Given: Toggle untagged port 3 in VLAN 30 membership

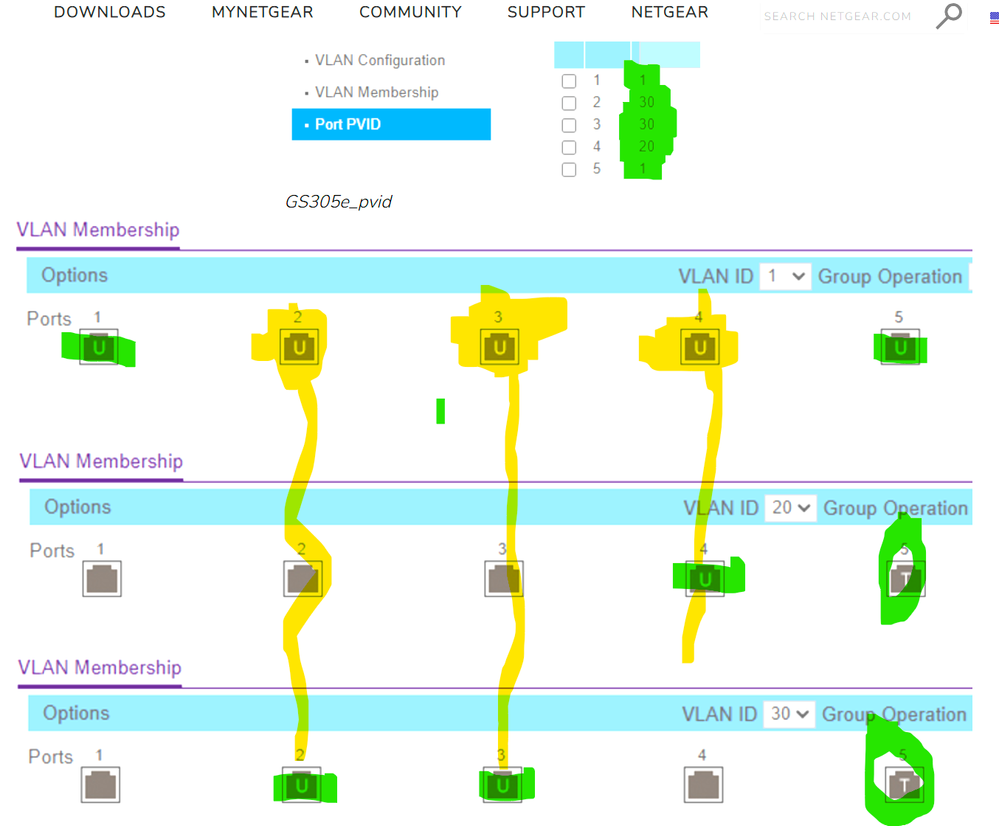Looking at the screenshot, I should click(x=502, y=785).
